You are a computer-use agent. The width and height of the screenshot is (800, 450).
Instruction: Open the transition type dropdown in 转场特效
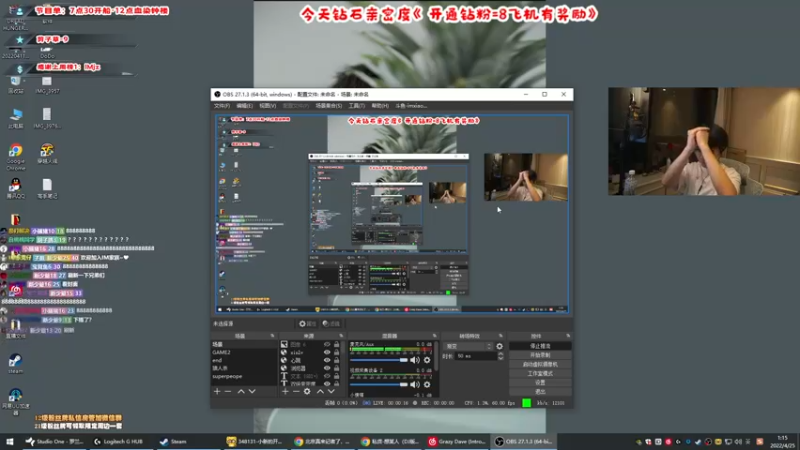pos(468,346)
